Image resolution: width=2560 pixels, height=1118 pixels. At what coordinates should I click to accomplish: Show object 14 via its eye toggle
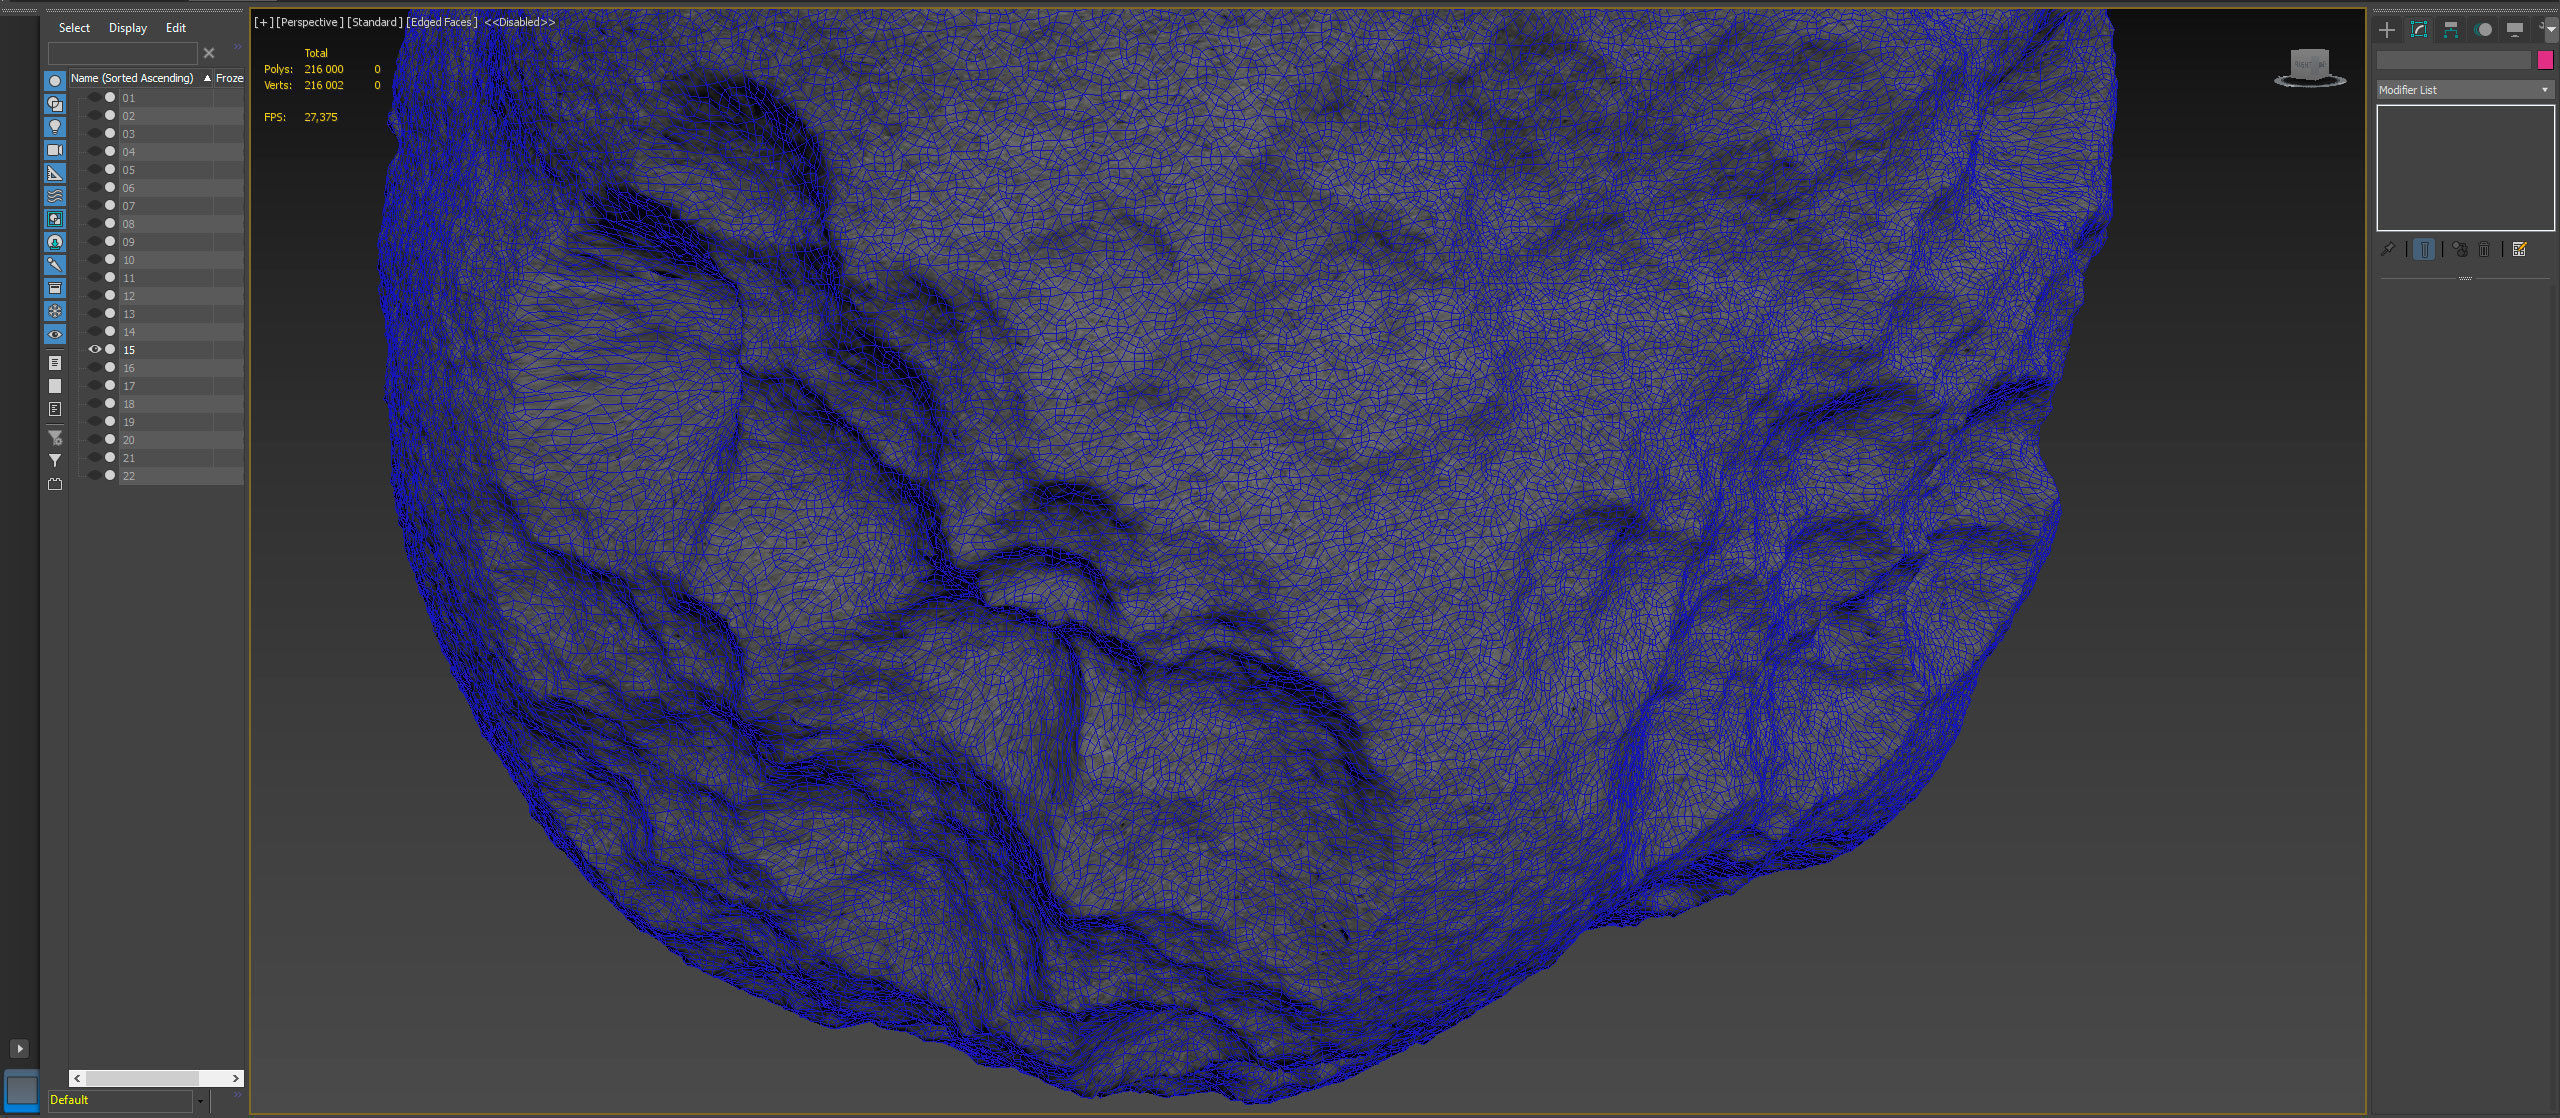(x=95, y=332)
